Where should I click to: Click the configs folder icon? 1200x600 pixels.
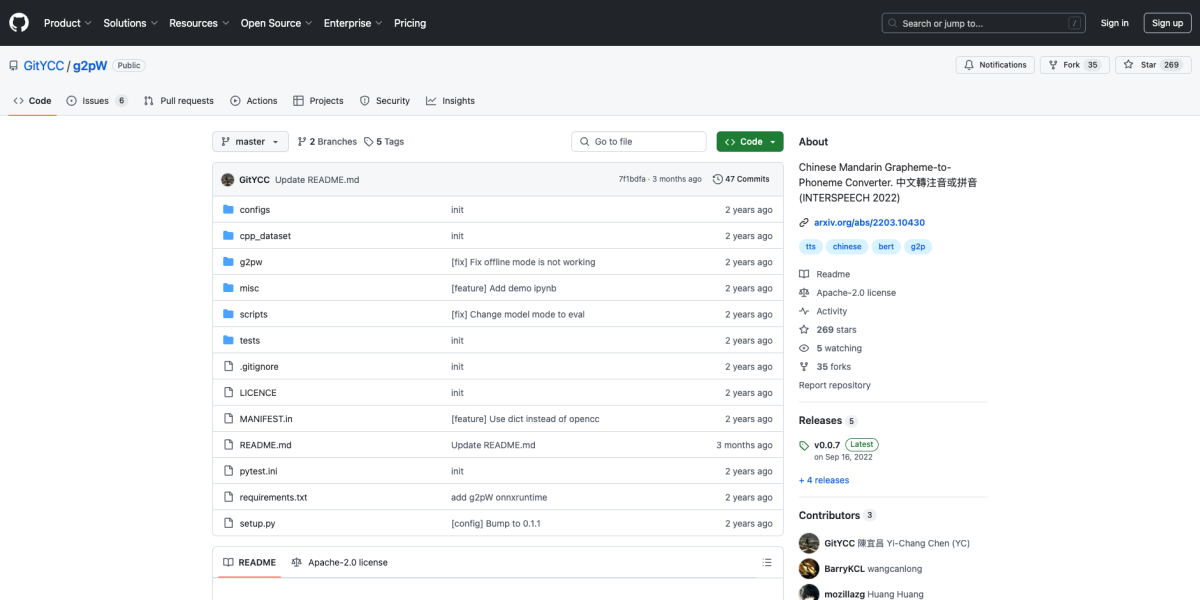[228, 210]
